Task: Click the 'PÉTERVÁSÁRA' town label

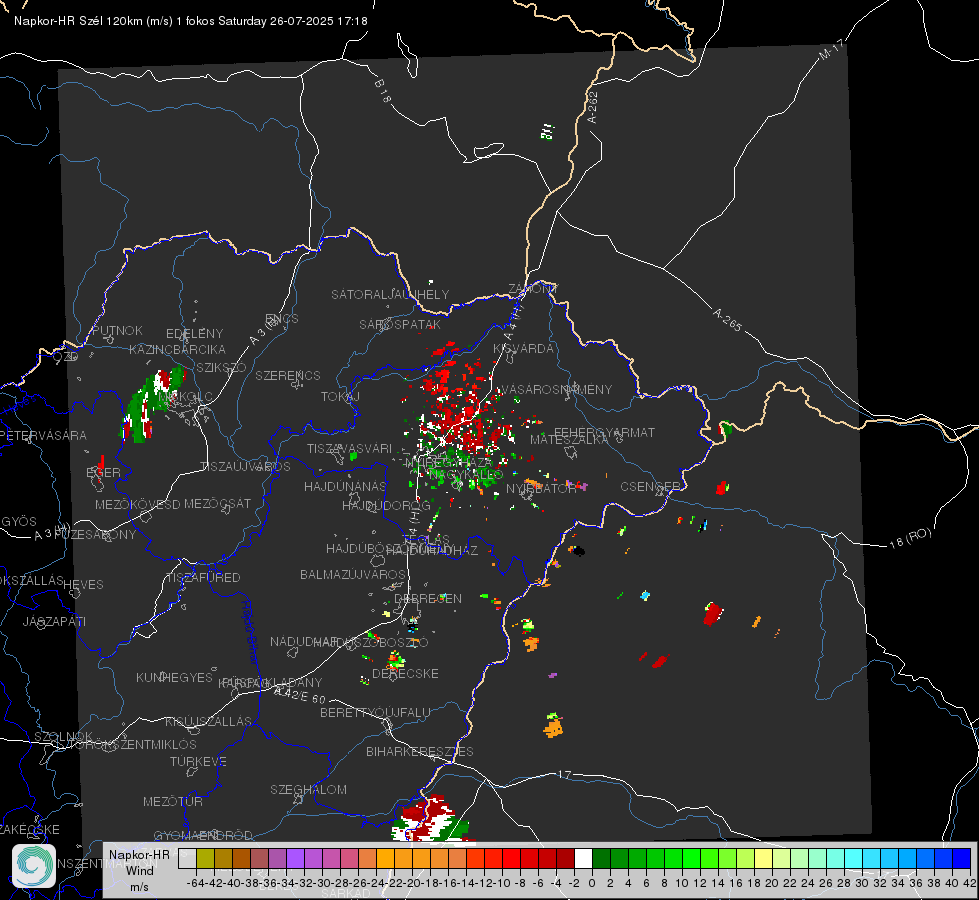Action: [43, 435]
